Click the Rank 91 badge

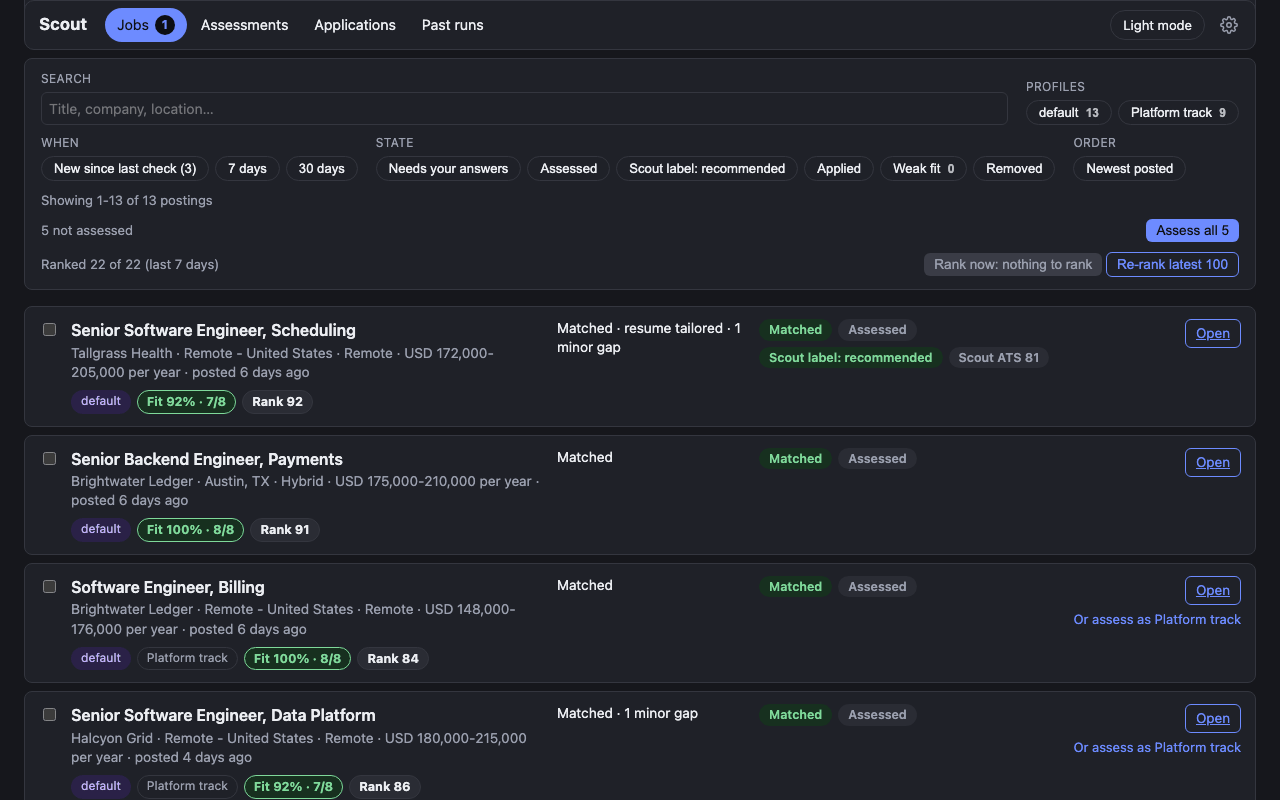pos(285,530)
